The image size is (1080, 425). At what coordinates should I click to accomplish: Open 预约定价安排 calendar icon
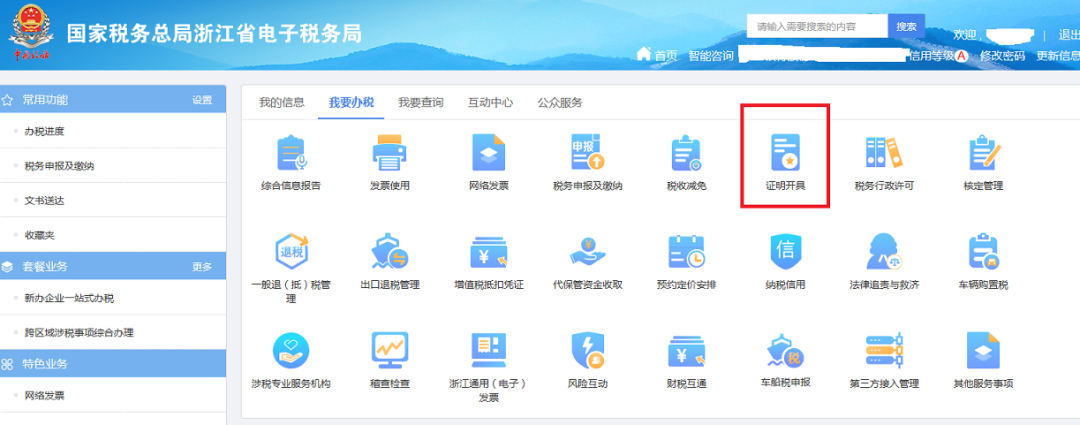pyautogui.click(x=686, y=251)
